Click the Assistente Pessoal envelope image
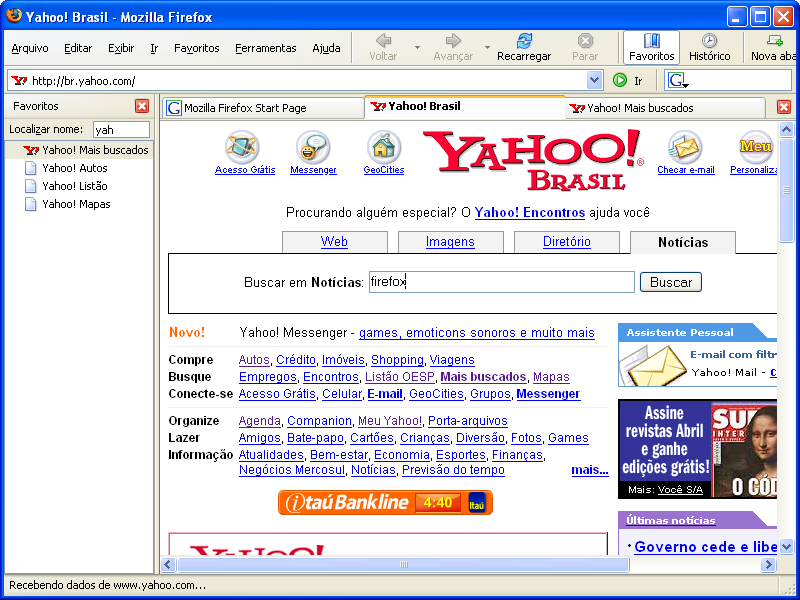This screenshot has height=600, width=800. click(x=653, y=364)
